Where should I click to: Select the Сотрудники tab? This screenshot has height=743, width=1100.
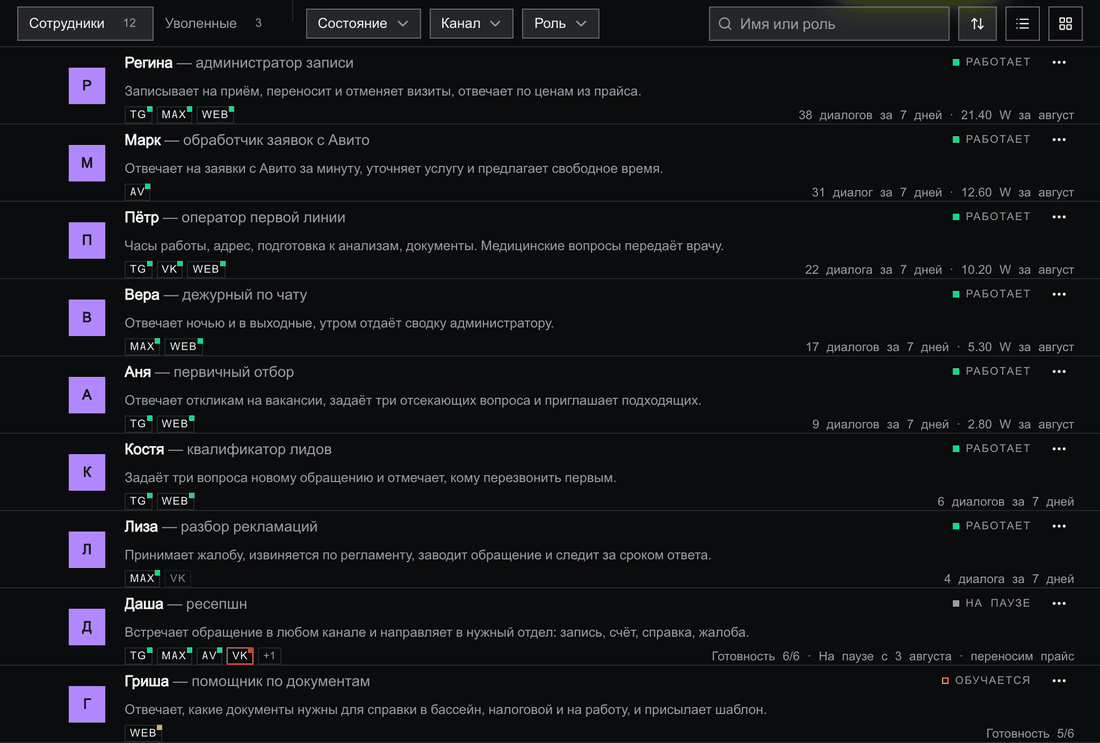[85, 24]
